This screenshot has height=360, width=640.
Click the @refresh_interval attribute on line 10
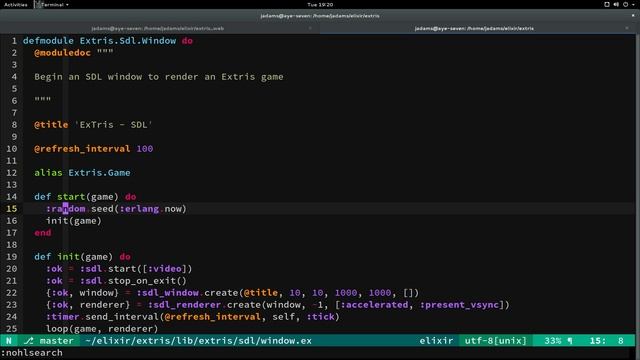pos(82,149)
